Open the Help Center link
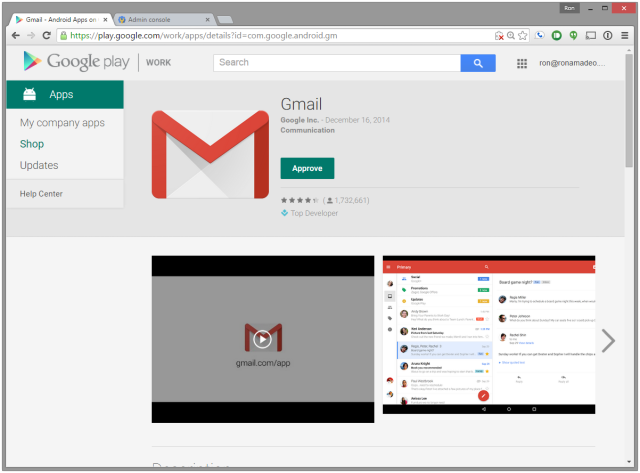 [41, 193]
